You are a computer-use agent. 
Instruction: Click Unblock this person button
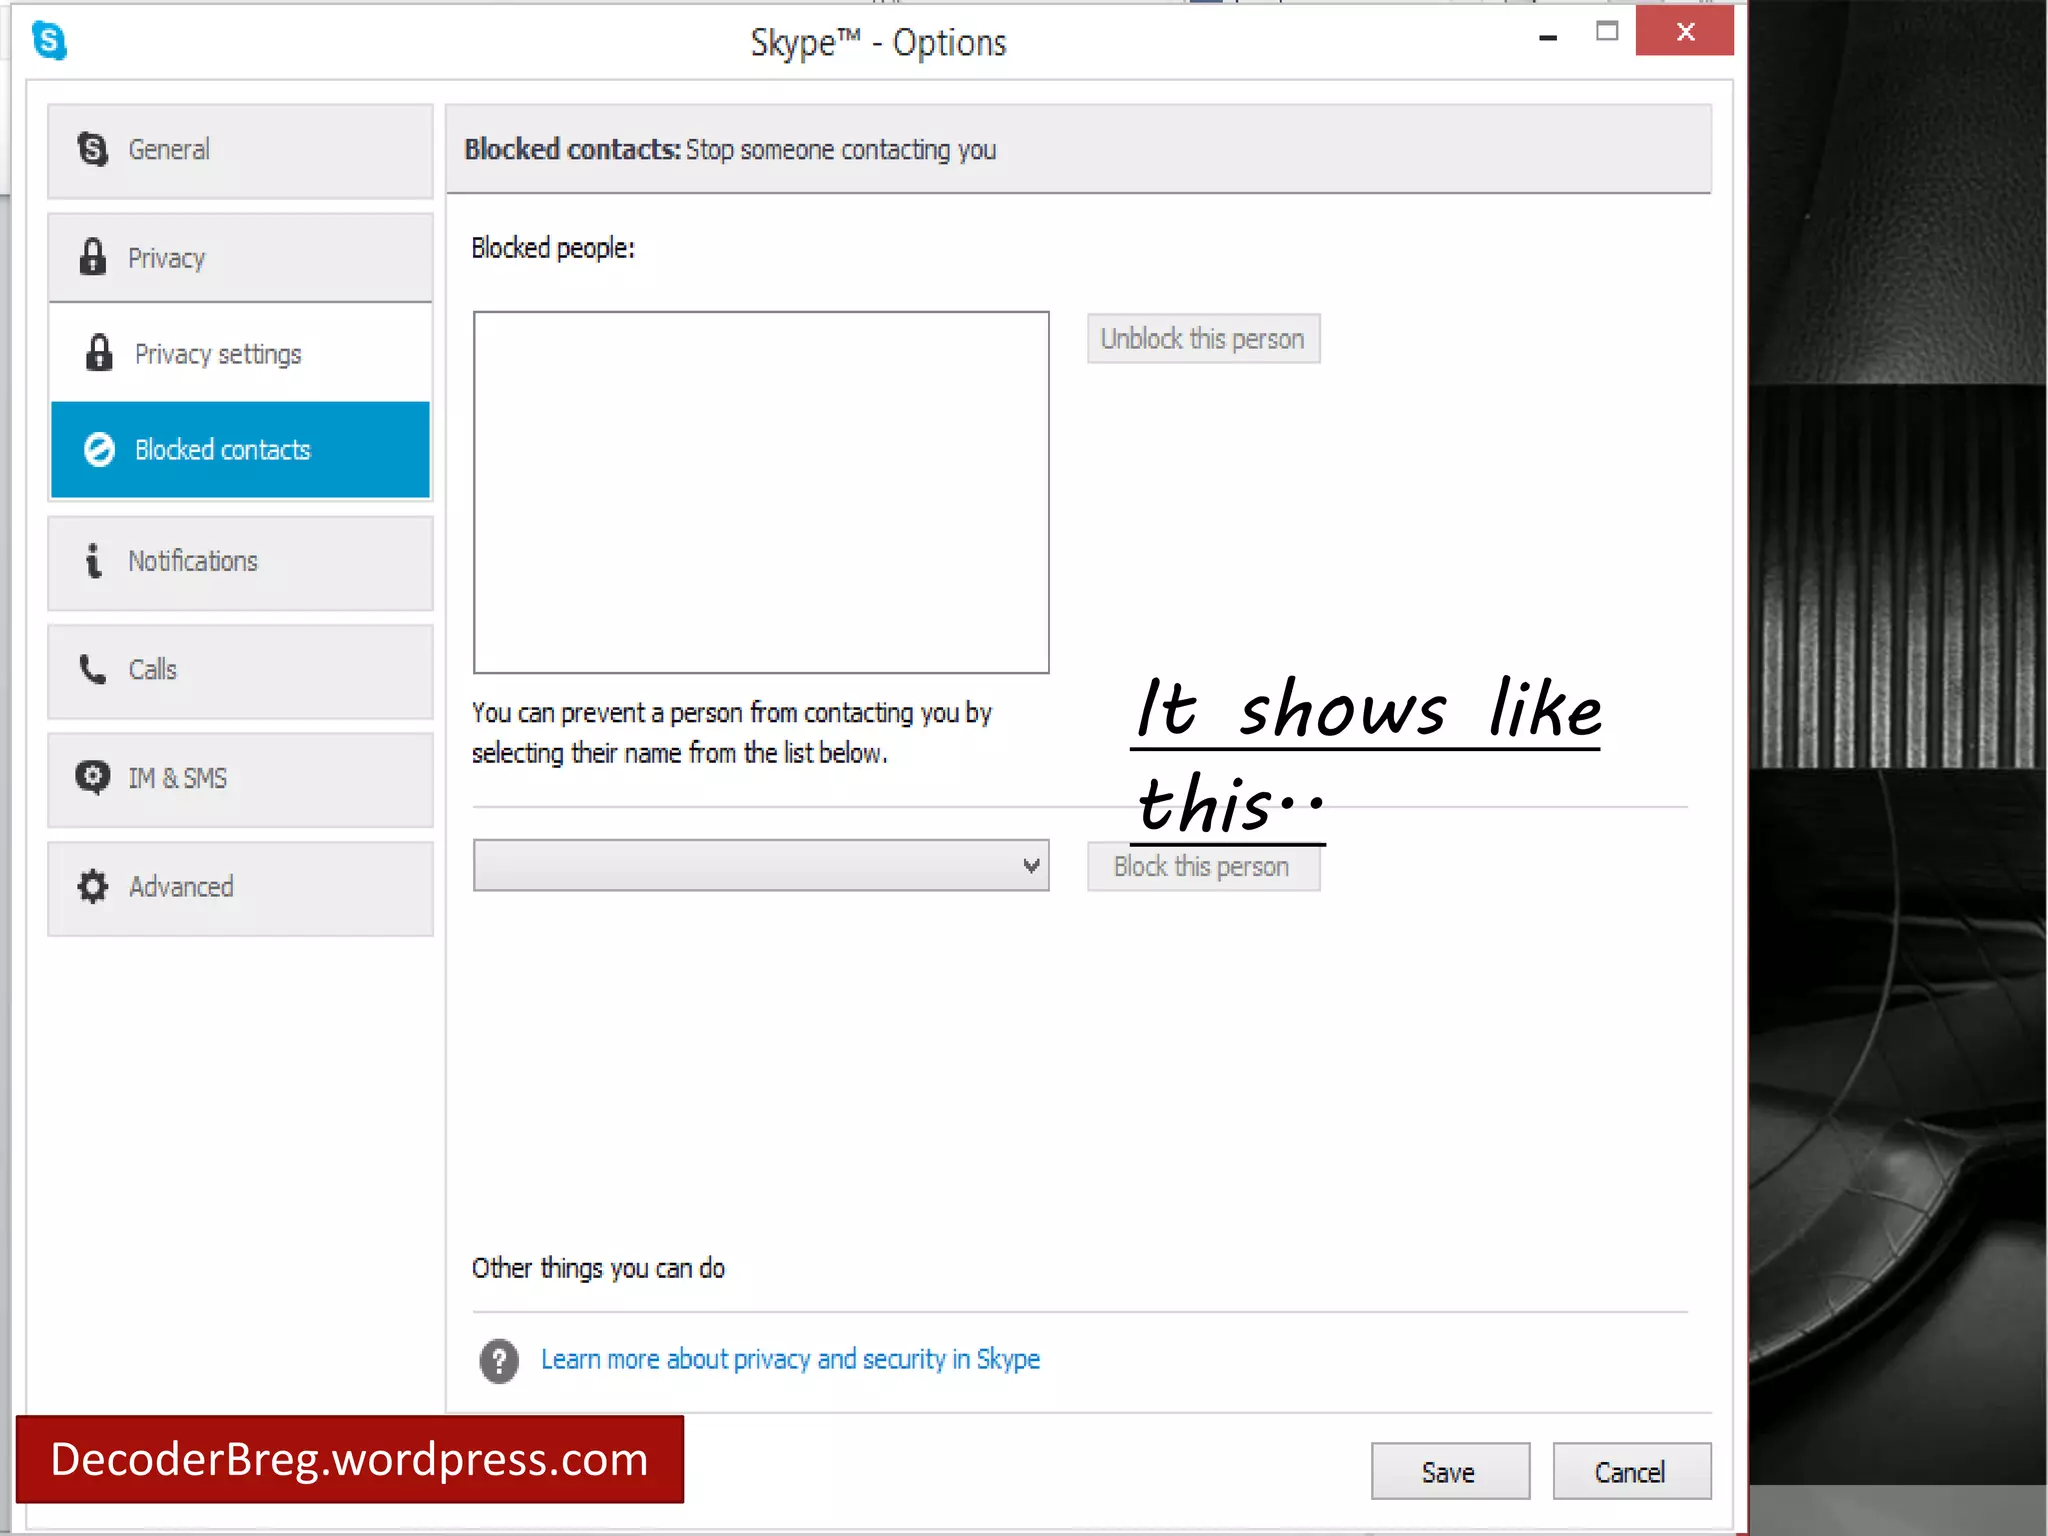(1203, 339)
